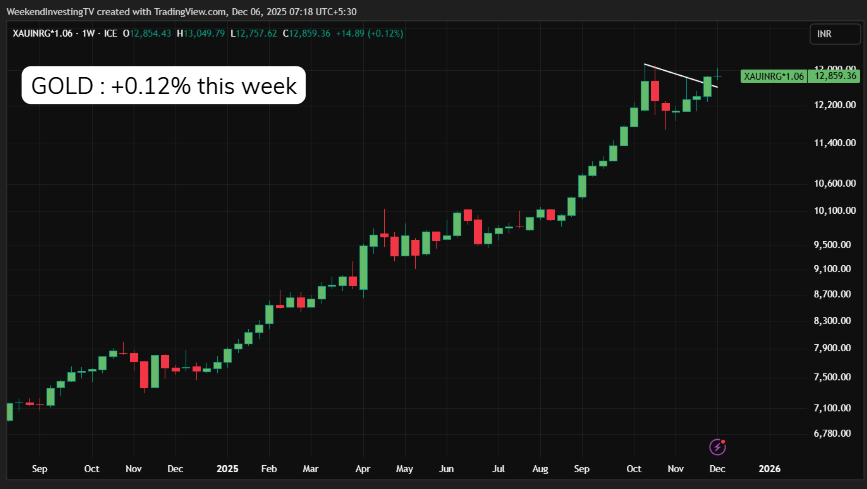Click the 10,100.00 price axis level

pyautogui.click(x=836, y=211)
